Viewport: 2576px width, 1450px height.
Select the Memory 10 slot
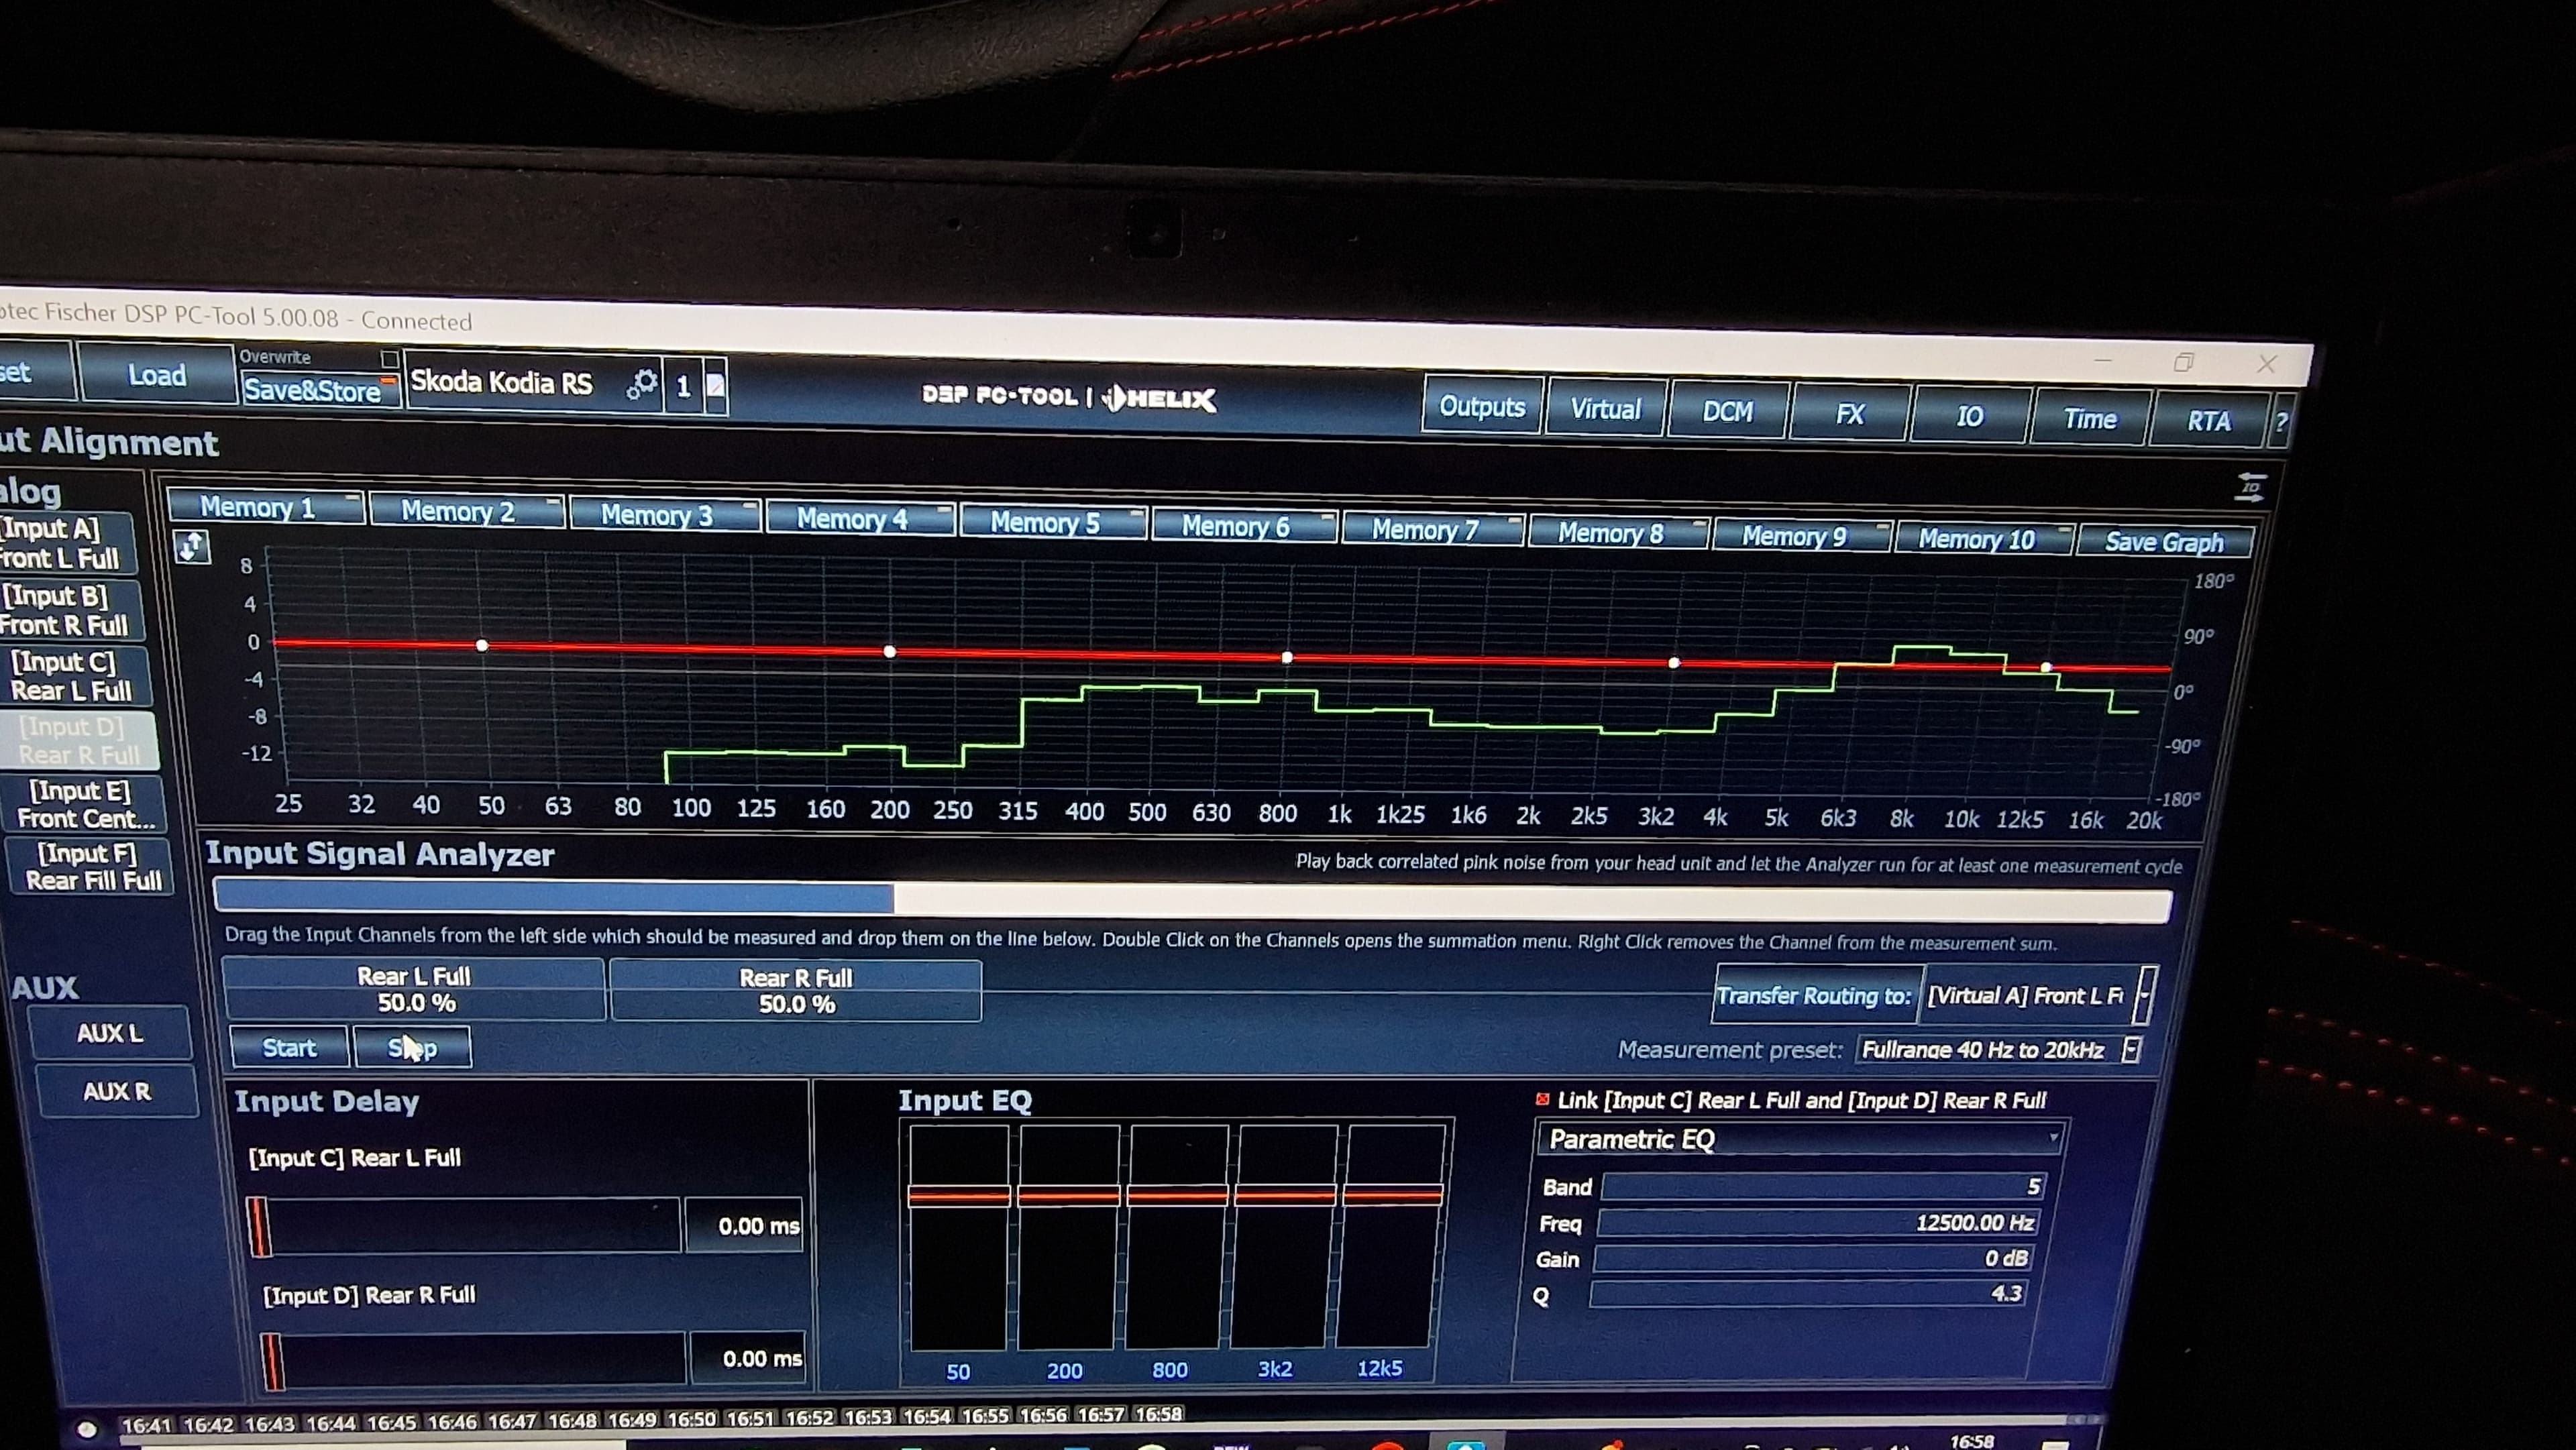[x=1985, y=539]
